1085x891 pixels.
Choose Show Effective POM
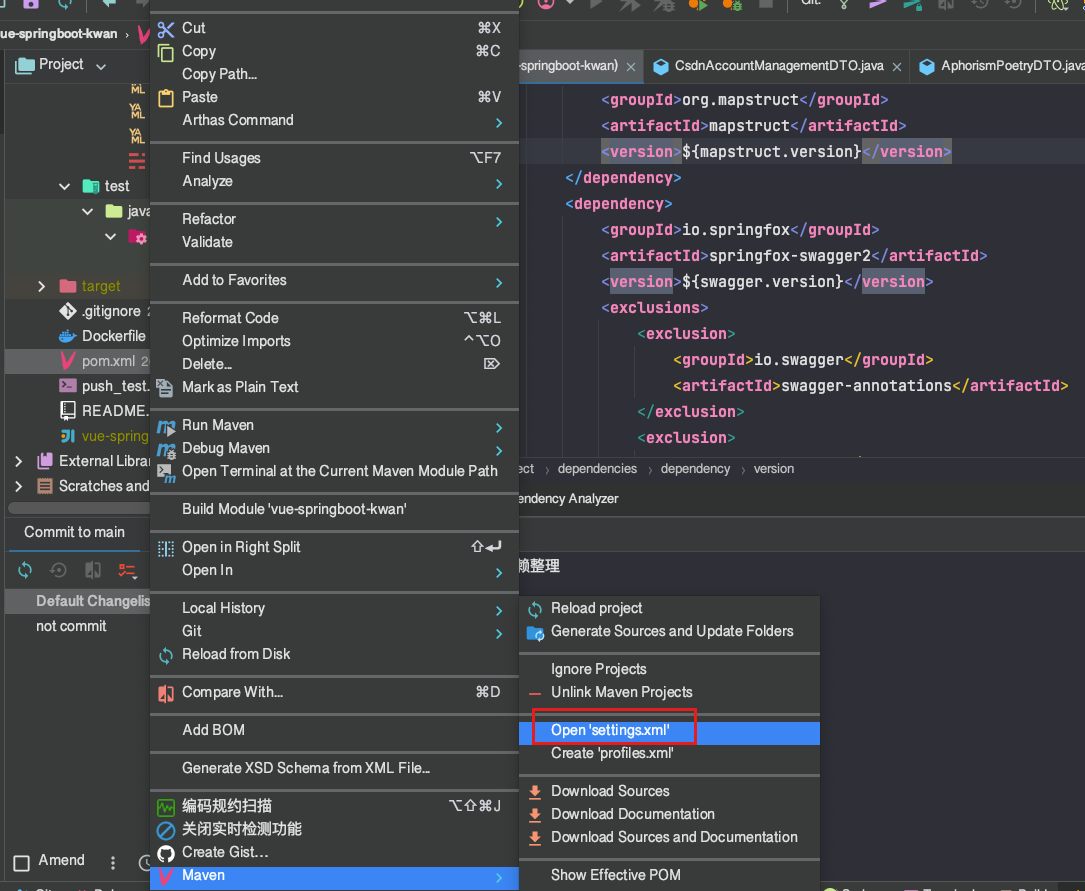615,875
